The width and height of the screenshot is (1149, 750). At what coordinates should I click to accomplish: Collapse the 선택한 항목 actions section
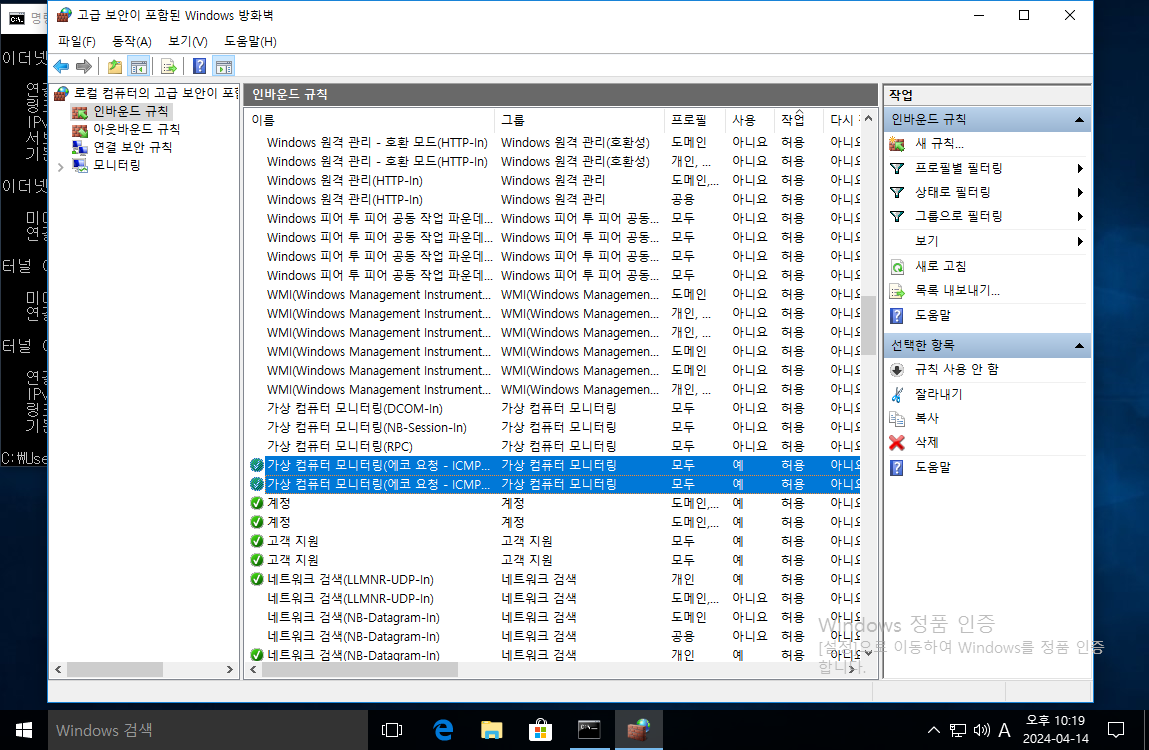coord(1079,345)
